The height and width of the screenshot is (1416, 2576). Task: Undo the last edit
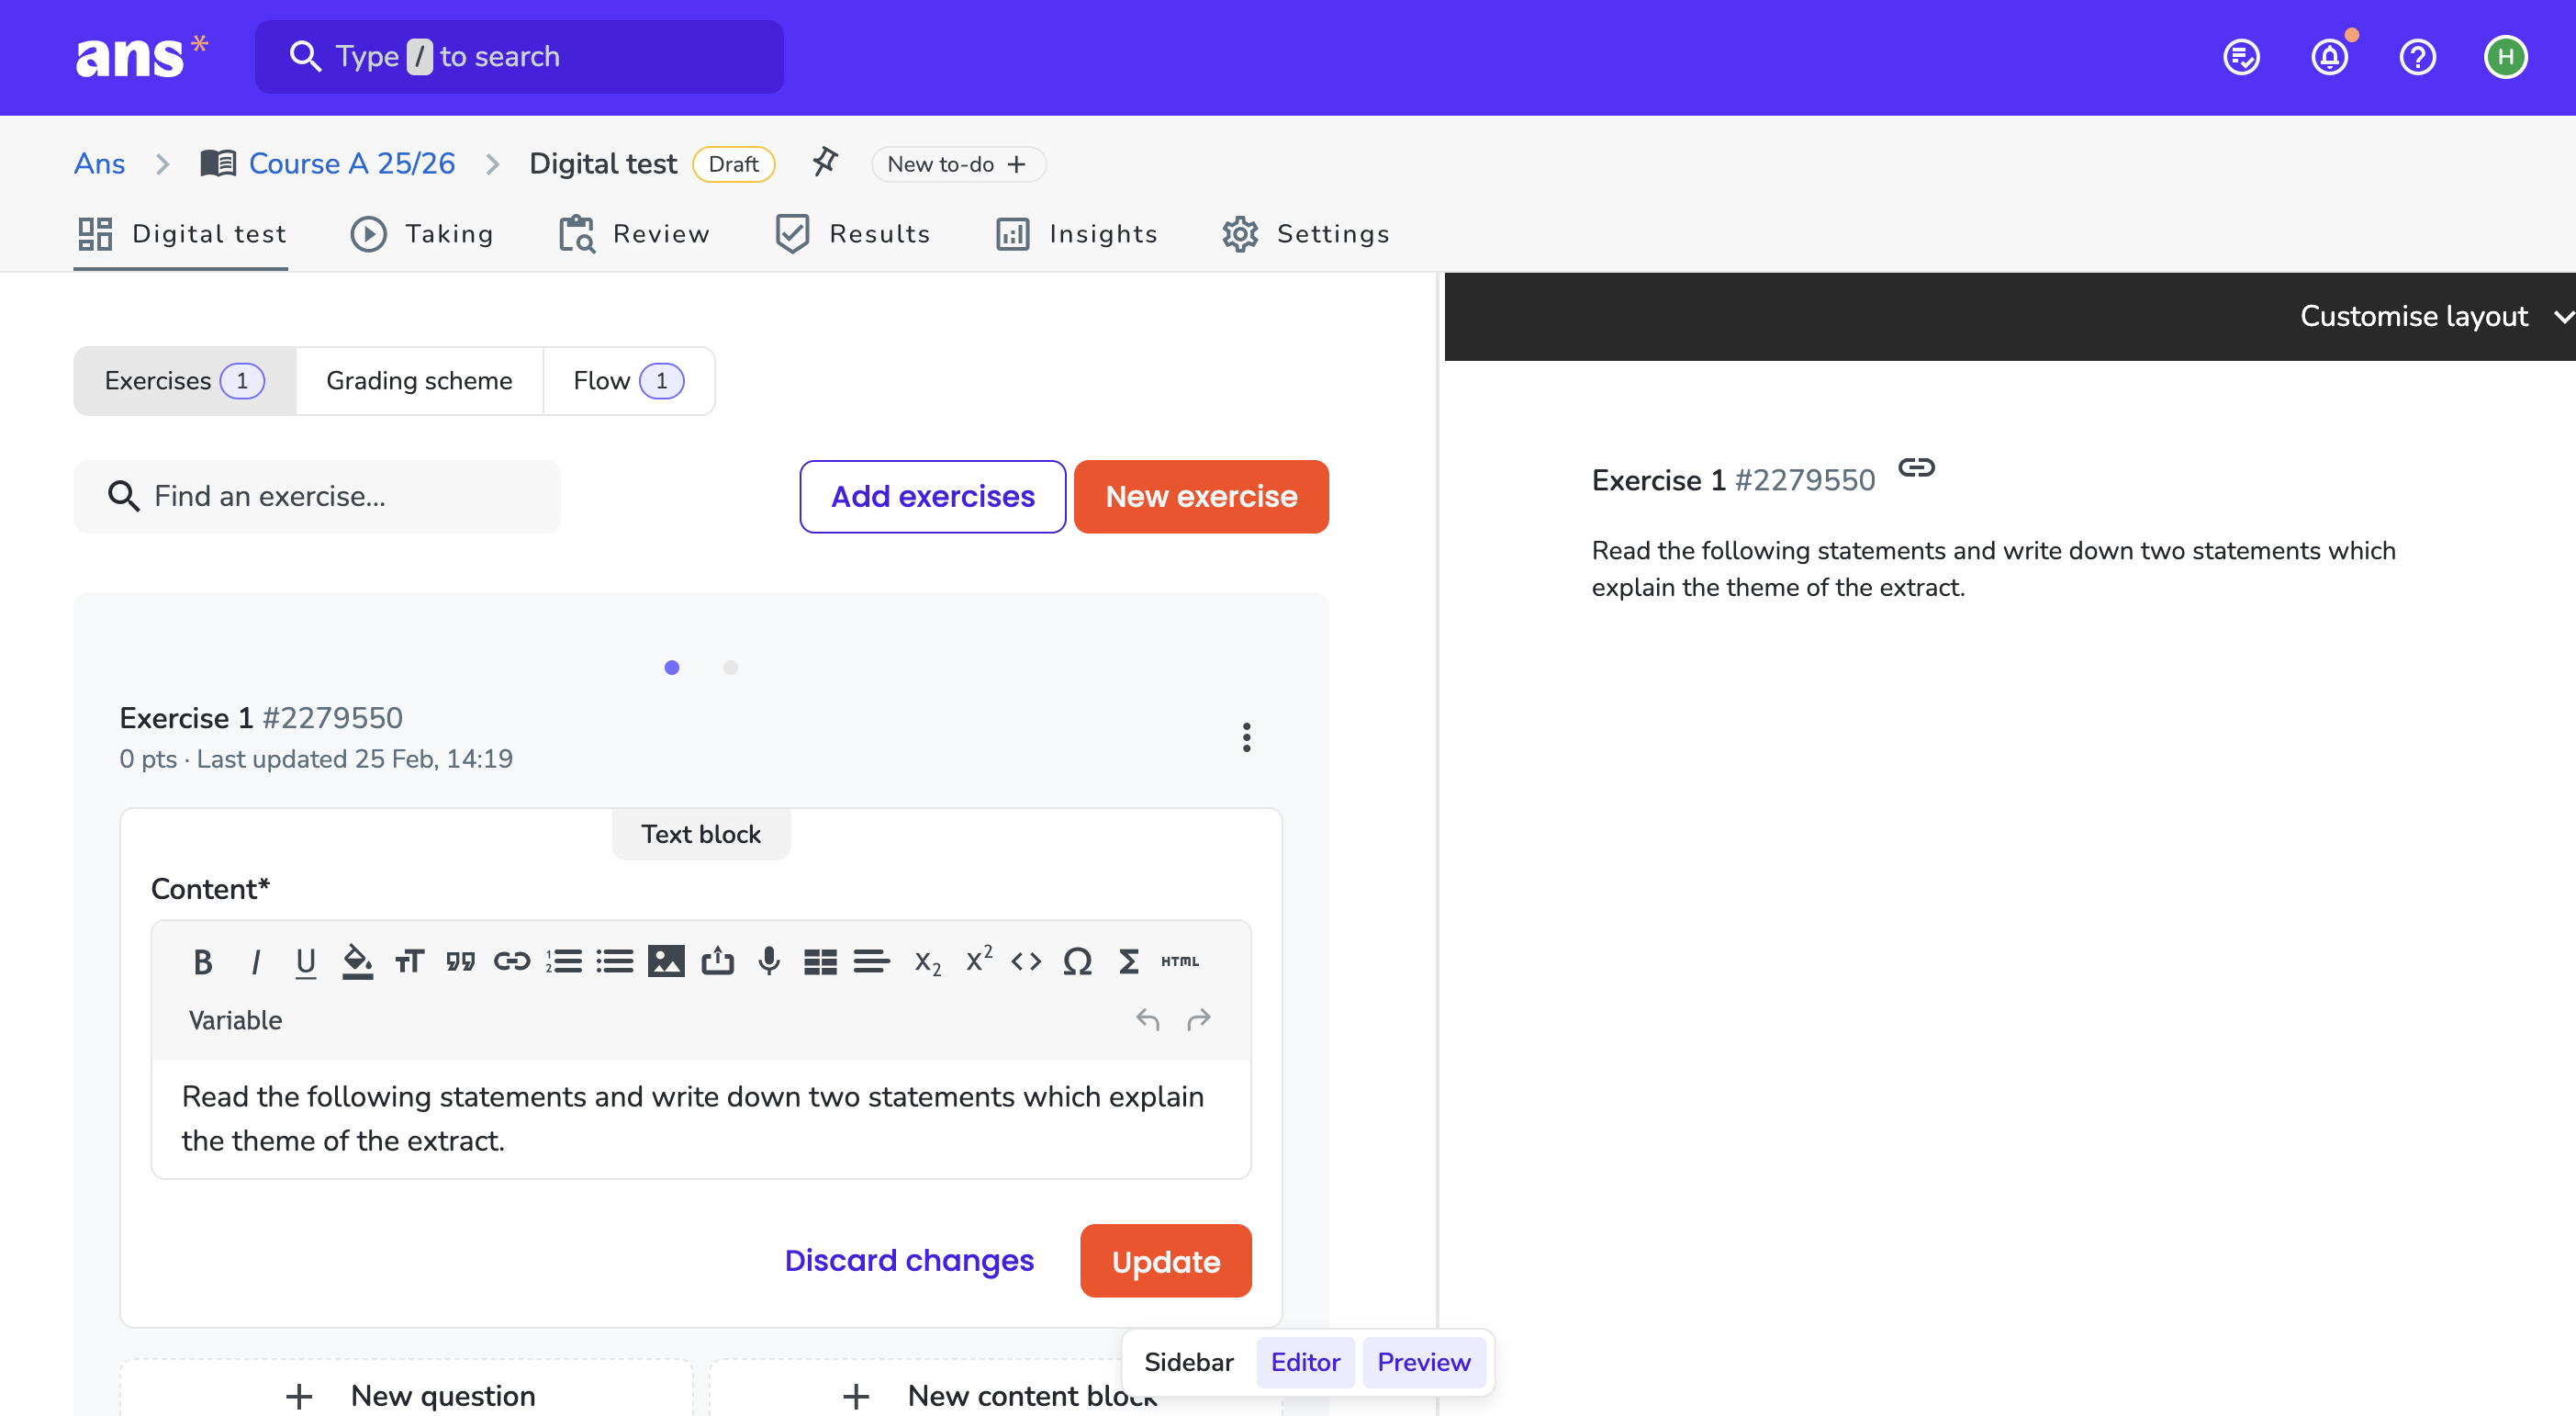pos(1147,1019)
